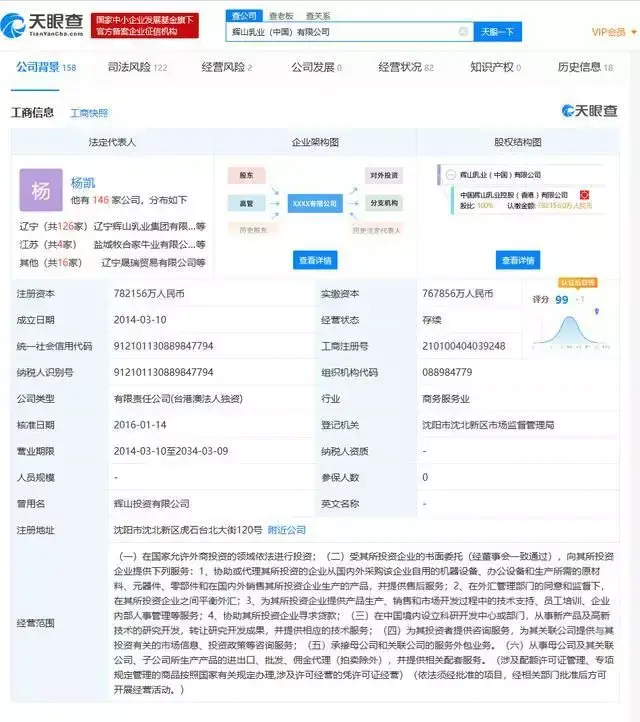Select registration number 210100404039248

(464, 346)
